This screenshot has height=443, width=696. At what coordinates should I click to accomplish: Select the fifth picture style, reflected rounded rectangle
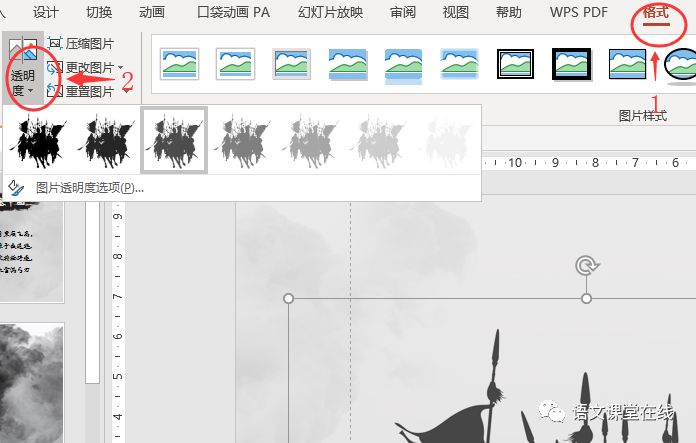click(x=403, y=66)
